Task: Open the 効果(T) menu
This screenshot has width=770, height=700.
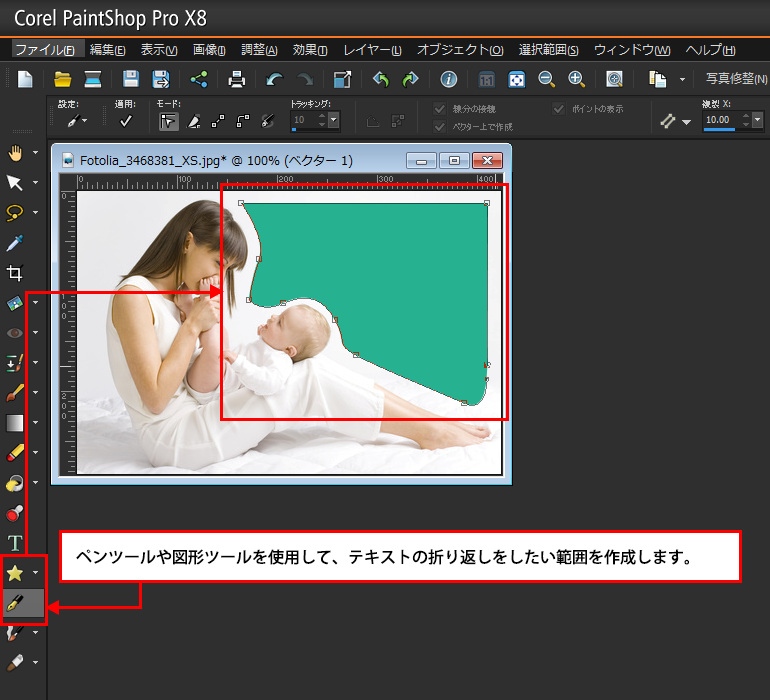Action: (x=310, y=50)
